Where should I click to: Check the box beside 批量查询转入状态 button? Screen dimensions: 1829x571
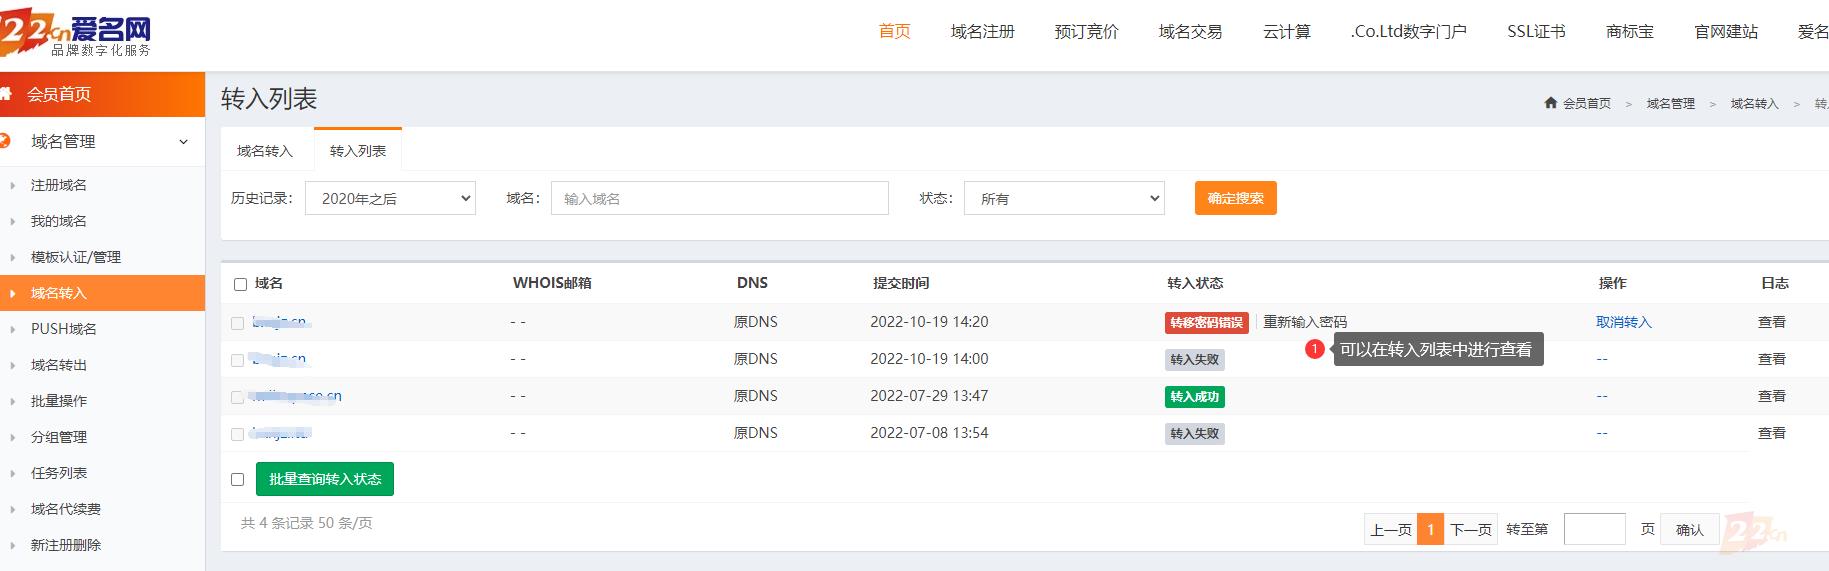click(x=237, y=480)
